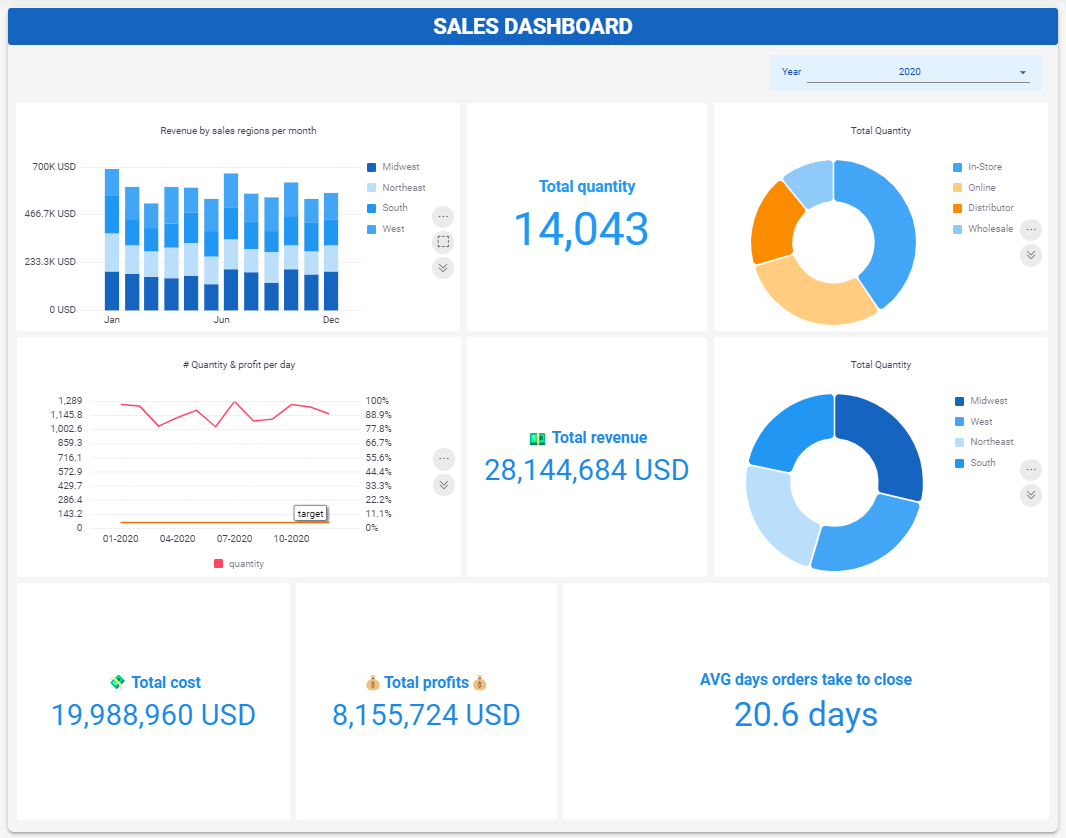Image resolution: width=1066 pixels, height=838 pixels.
Task: Click the selection box icon on revenue chart
Action: click(x=443, y=242)
